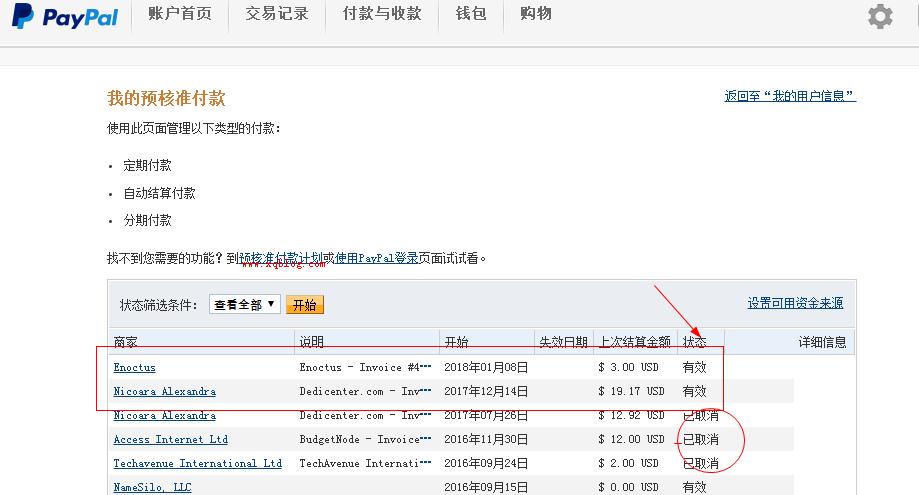Click the 开始 column header in table
Viewport: 919px width, 495px height.
457,342
